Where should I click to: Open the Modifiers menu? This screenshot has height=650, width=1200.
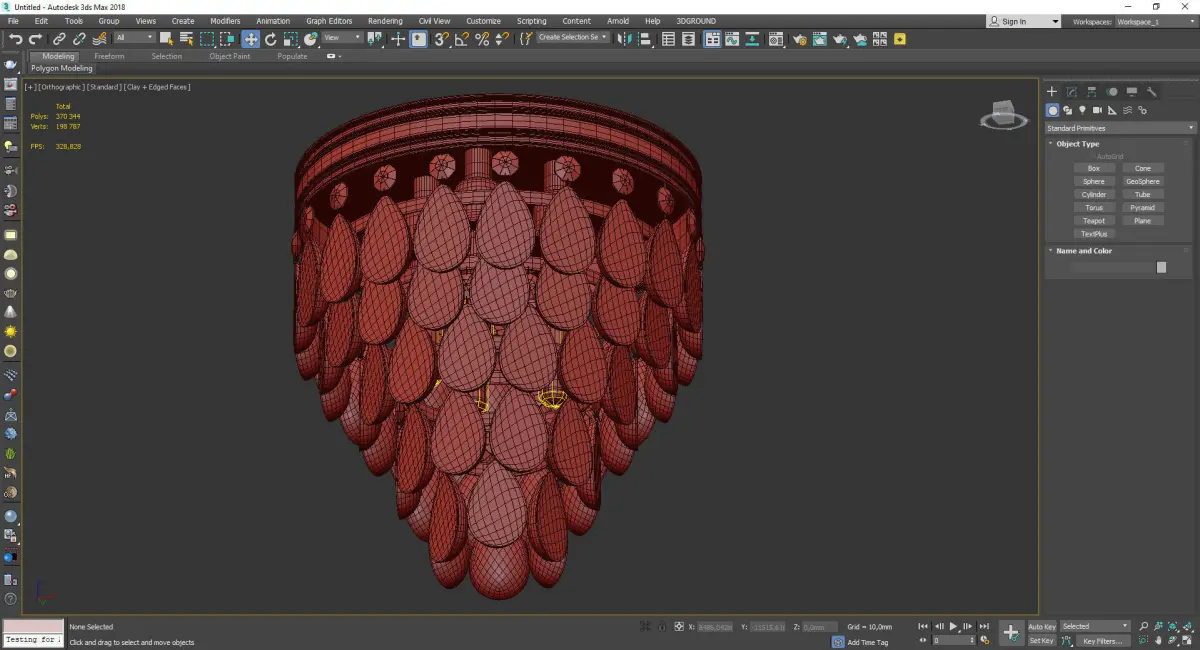pyautogui.click(x=225, y=21)
